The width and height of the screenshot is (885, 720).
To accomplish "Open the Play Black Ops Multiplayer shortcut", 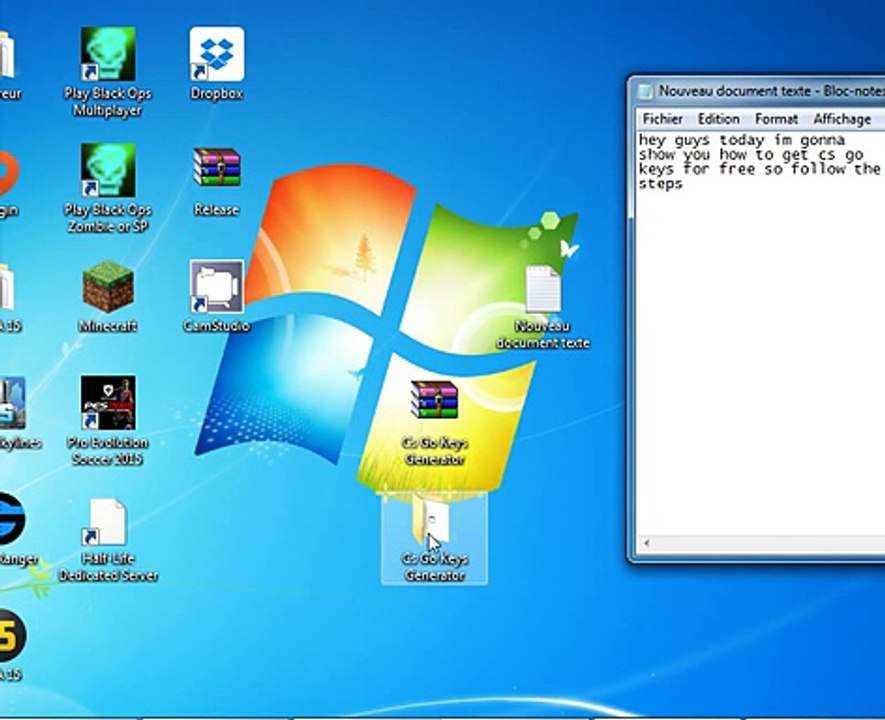I will pos(107,56).
